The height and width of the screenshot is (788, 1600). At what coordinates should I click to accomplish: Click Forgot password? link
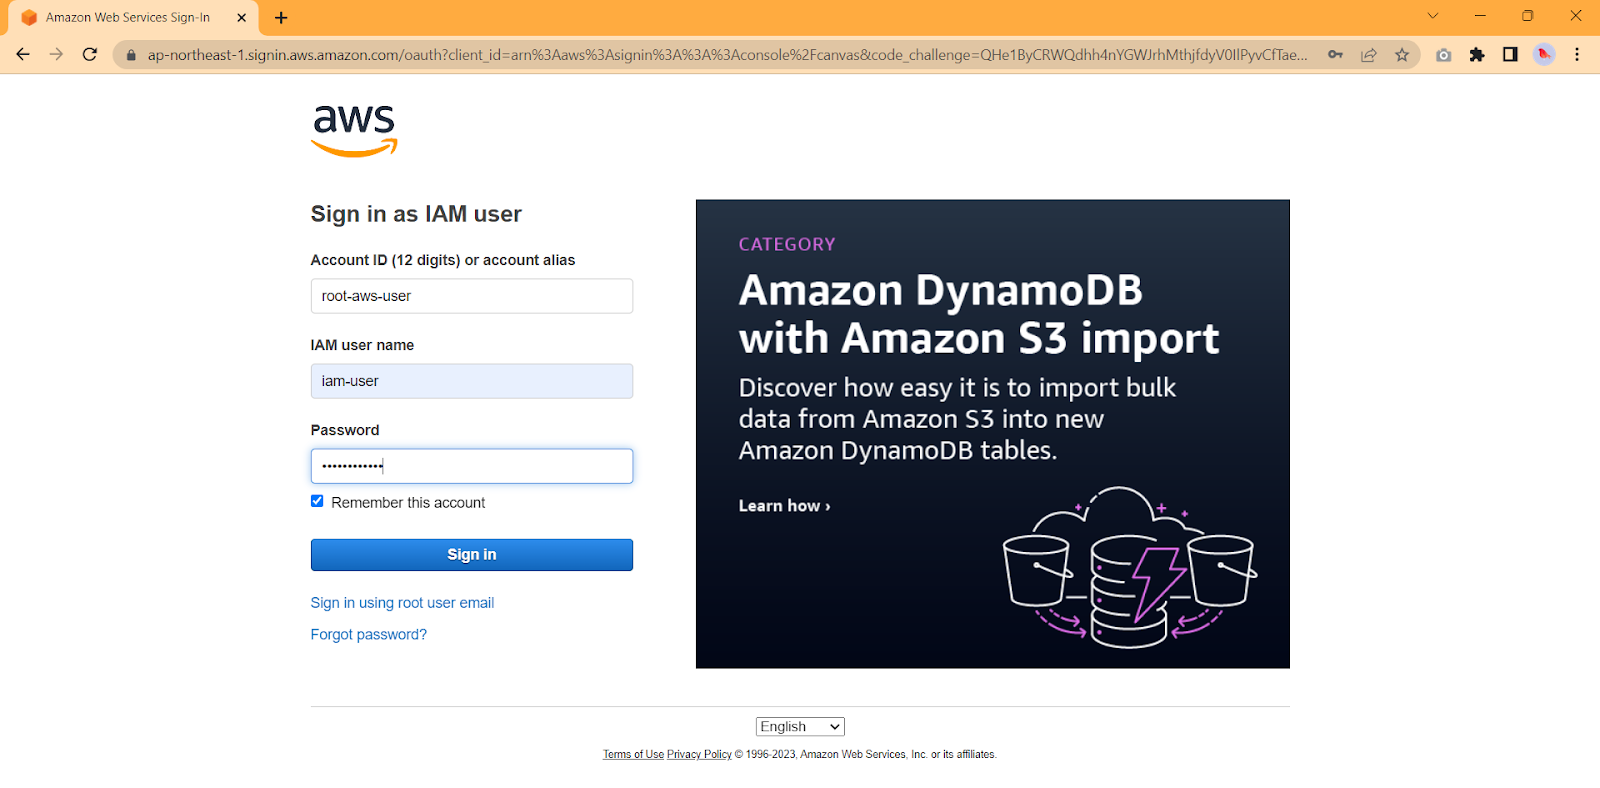[x=369, y=635]
